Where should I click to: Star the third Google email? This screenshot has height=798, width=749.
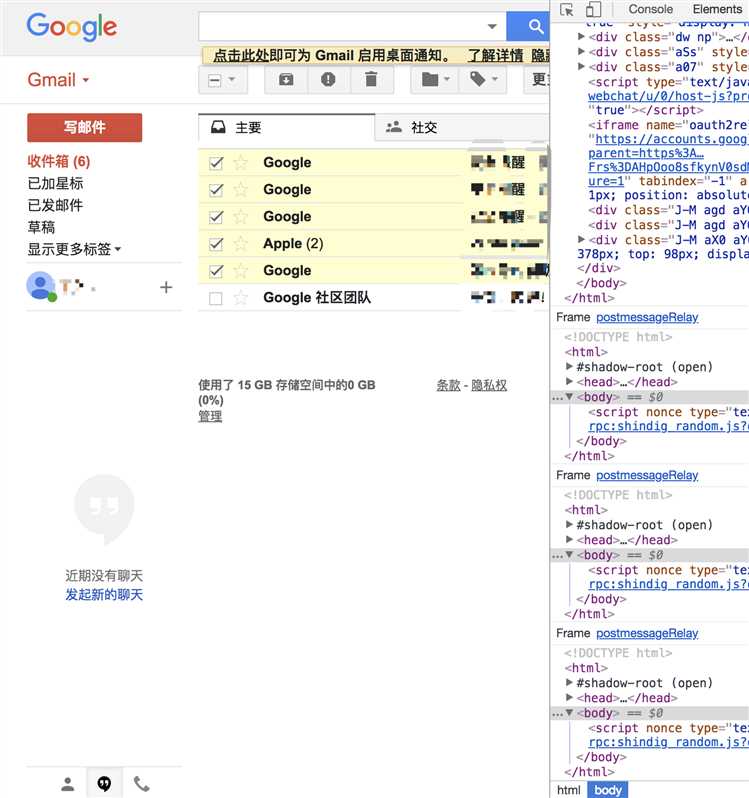tap(240, 217)
